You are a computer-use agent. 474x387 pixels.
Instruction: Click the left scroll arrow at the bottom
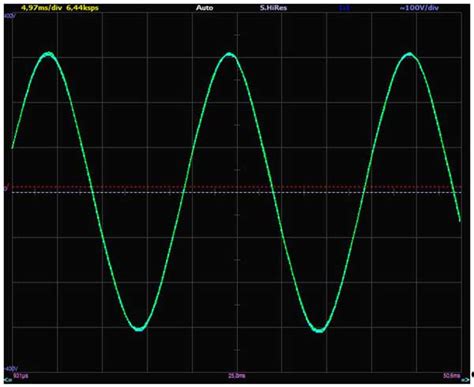pyautogui.click(x=6, y=380)
